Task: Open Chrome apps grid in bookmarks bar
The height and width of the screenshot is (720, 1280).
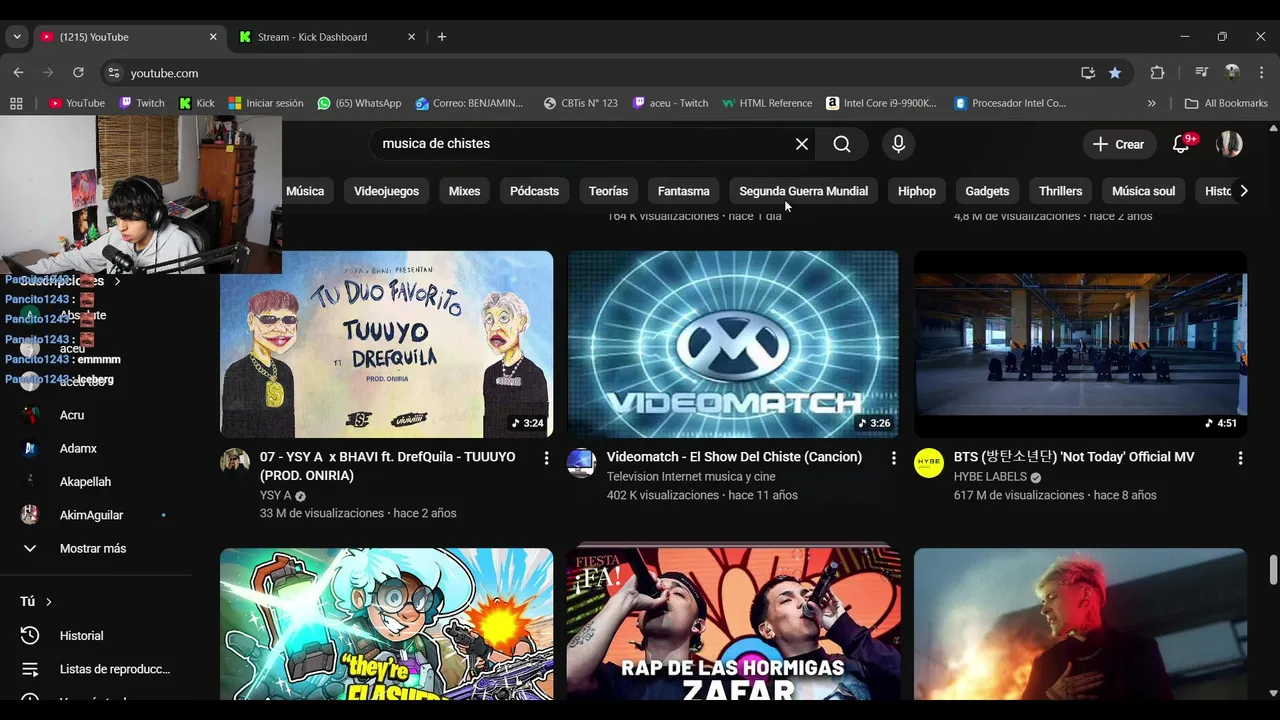Action: point(16,103)
